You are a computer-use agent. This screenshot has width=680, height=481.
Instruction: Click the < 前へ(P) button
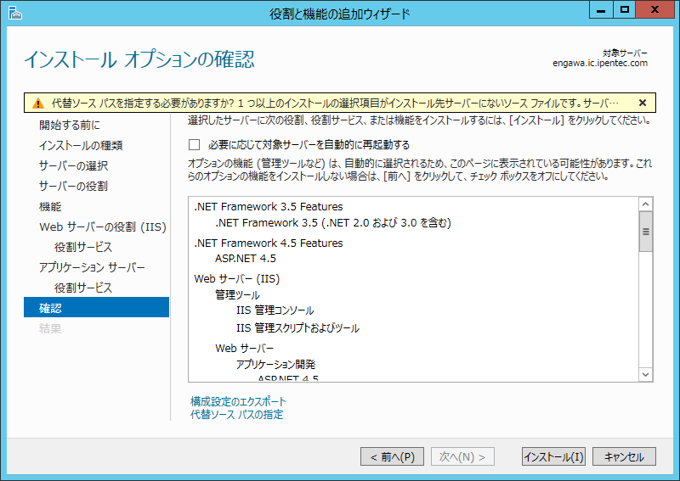pos(392,457)
